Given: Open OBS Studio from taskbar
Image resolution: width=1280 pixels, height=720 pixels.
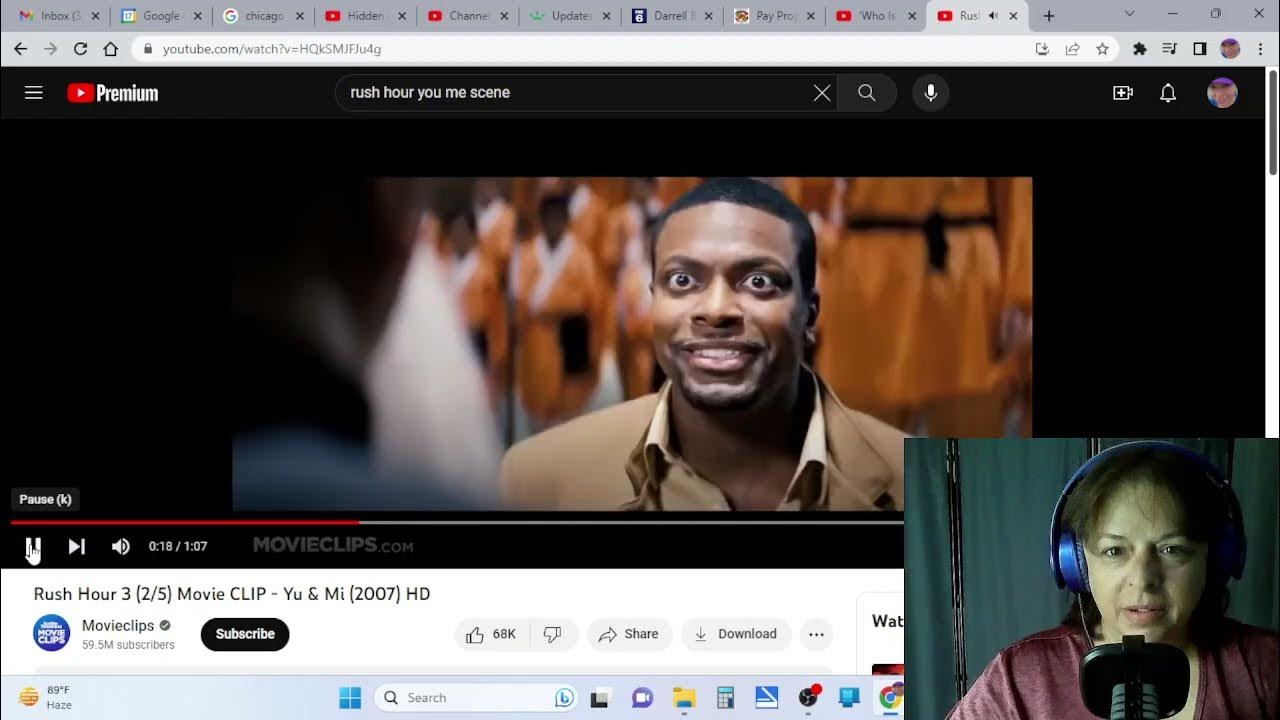Looking at the screenshot, I should click(x=808, y=698).
